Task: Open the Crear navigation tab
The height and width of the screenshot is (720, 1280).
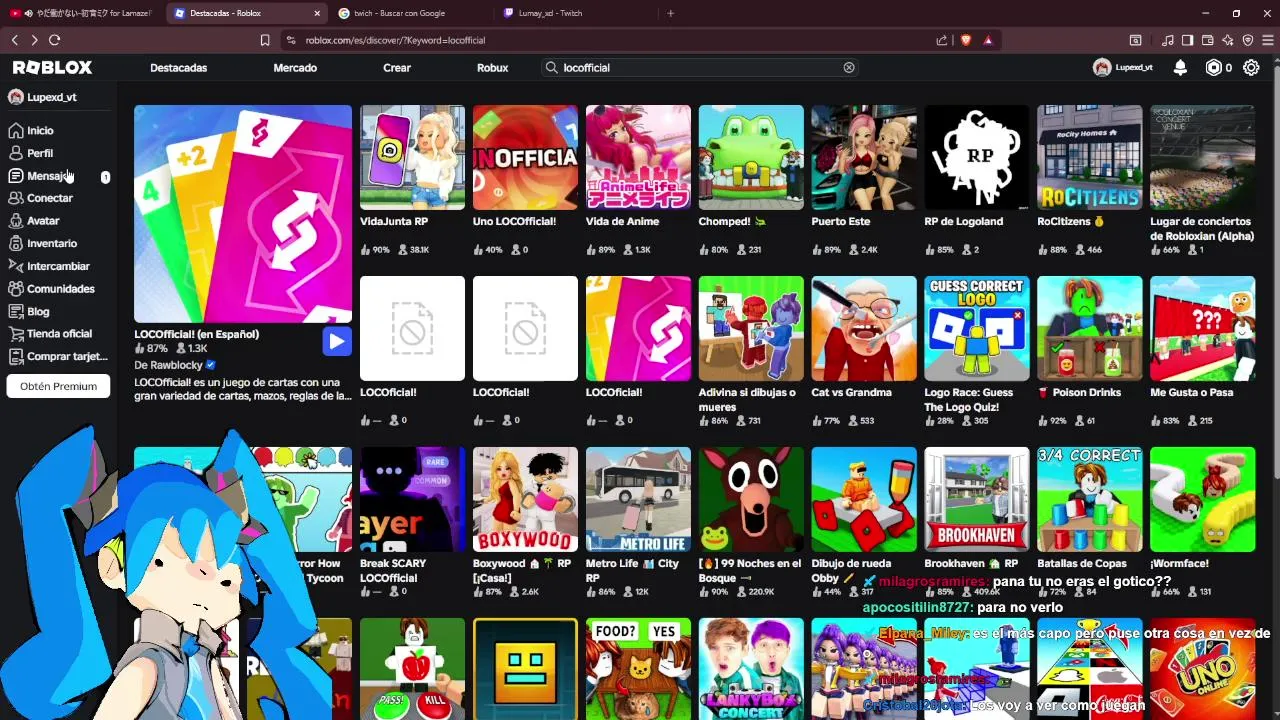Action: [x=397, y=68]
